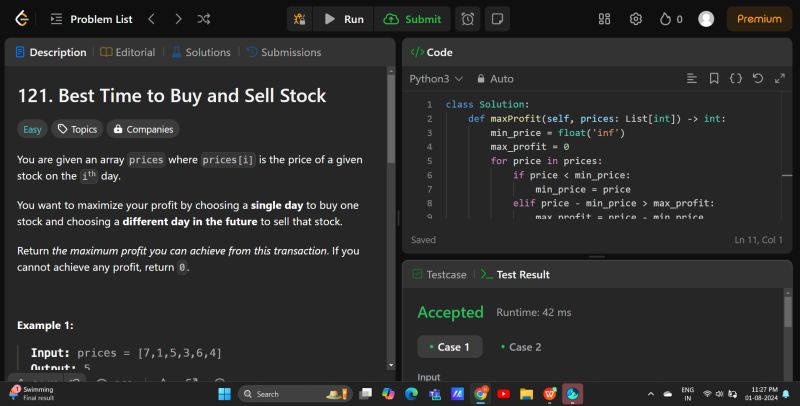Click the curly braces retrieve code icon
The image size is (800, 406).
point(736,79)
